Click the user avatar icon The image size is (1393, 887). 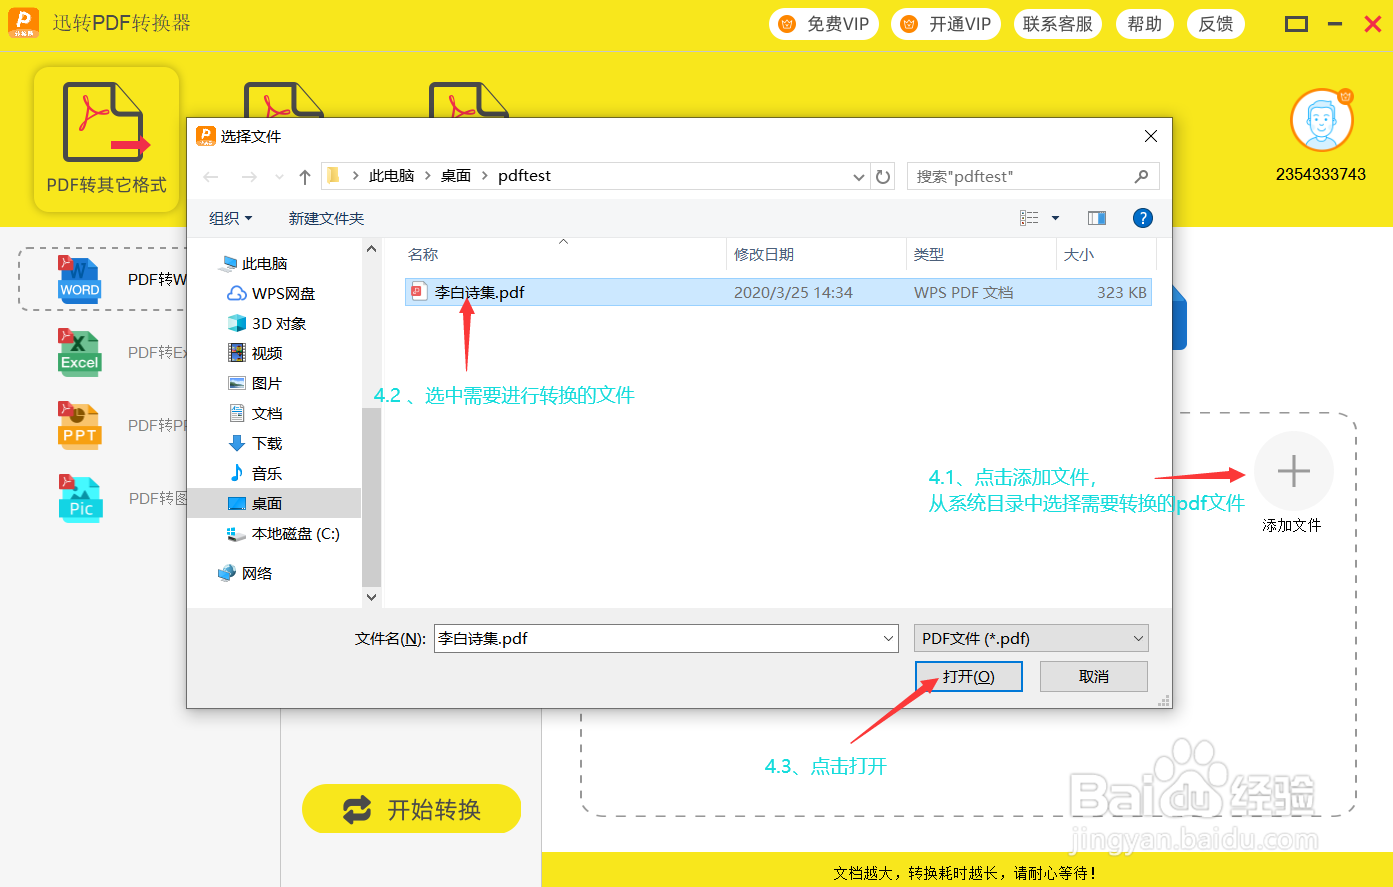1321,122
